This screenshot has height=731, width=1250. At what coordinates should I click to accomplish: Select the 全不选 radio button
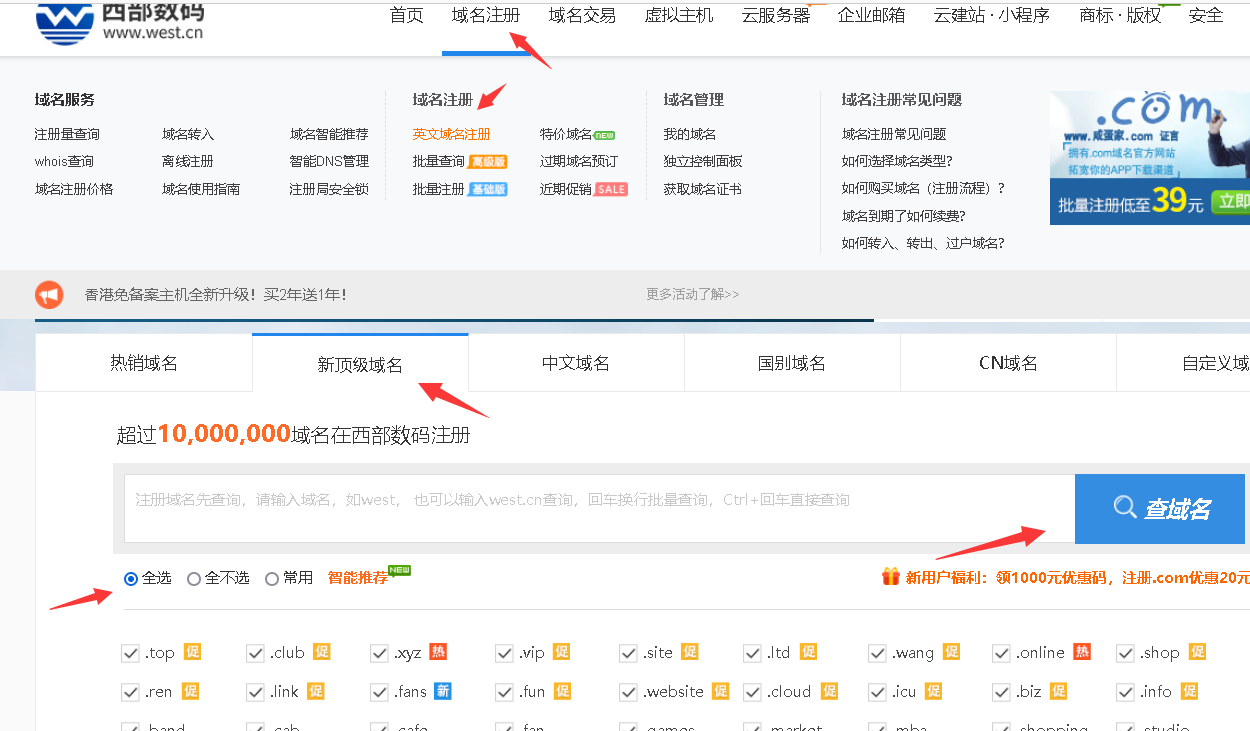(x=194, y=579)
